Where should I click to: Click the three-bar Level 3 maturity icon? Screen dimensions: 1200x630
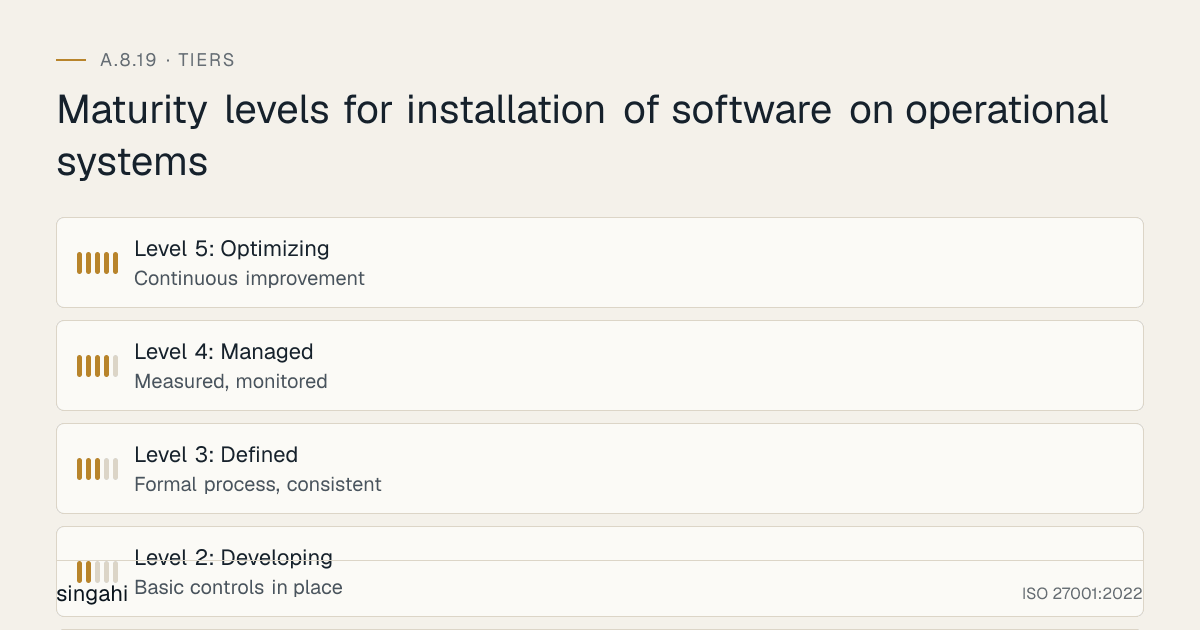tap(97, 469)
